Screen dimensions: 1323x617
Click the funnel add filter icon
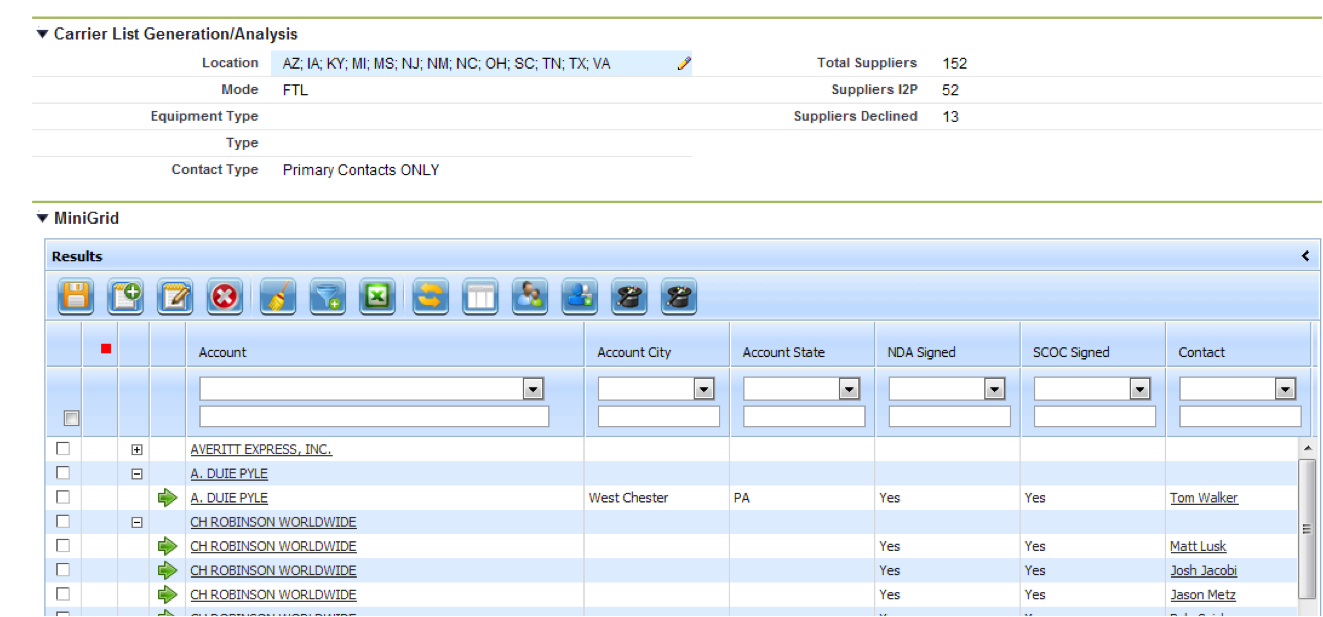click(327, 297)
